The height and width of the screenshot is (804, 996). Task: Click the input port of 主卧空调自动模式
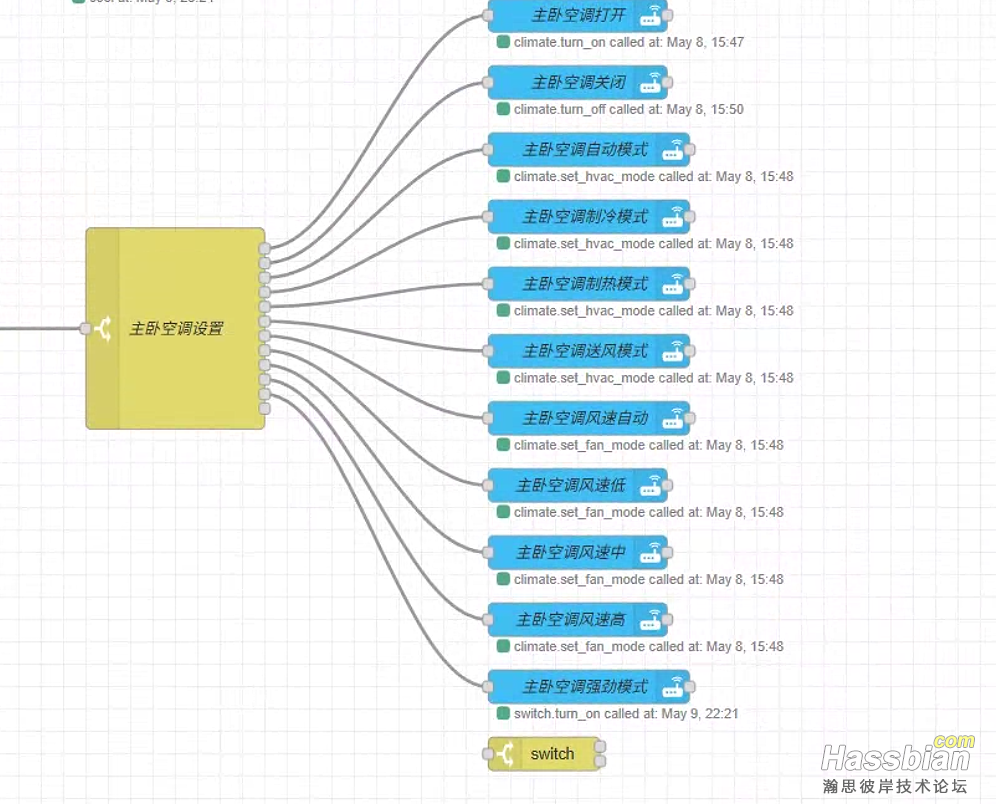coord(488,150)
